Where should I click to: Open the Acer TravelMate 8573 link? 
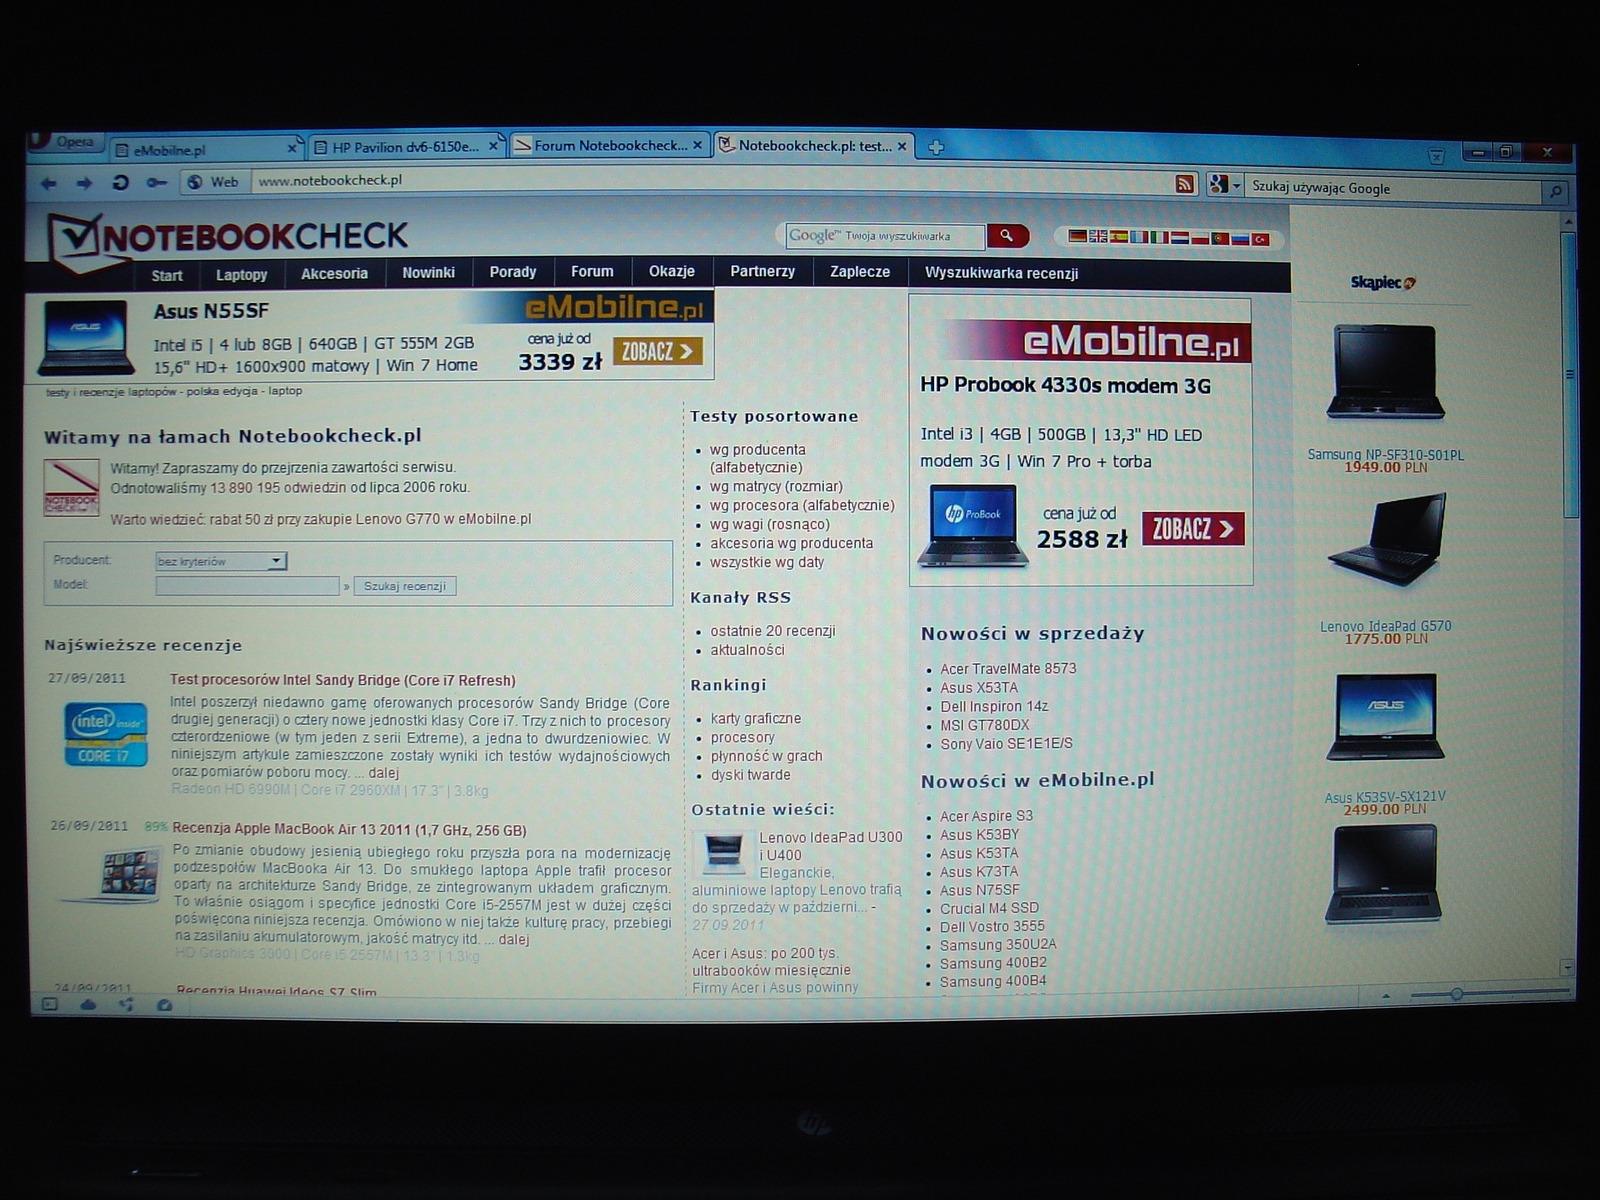point(1008,669)
